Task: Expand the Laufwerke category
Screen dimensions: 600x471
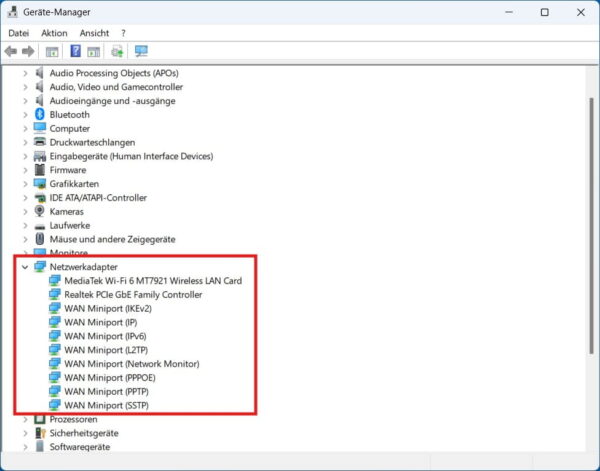Action: click(25, 226)
